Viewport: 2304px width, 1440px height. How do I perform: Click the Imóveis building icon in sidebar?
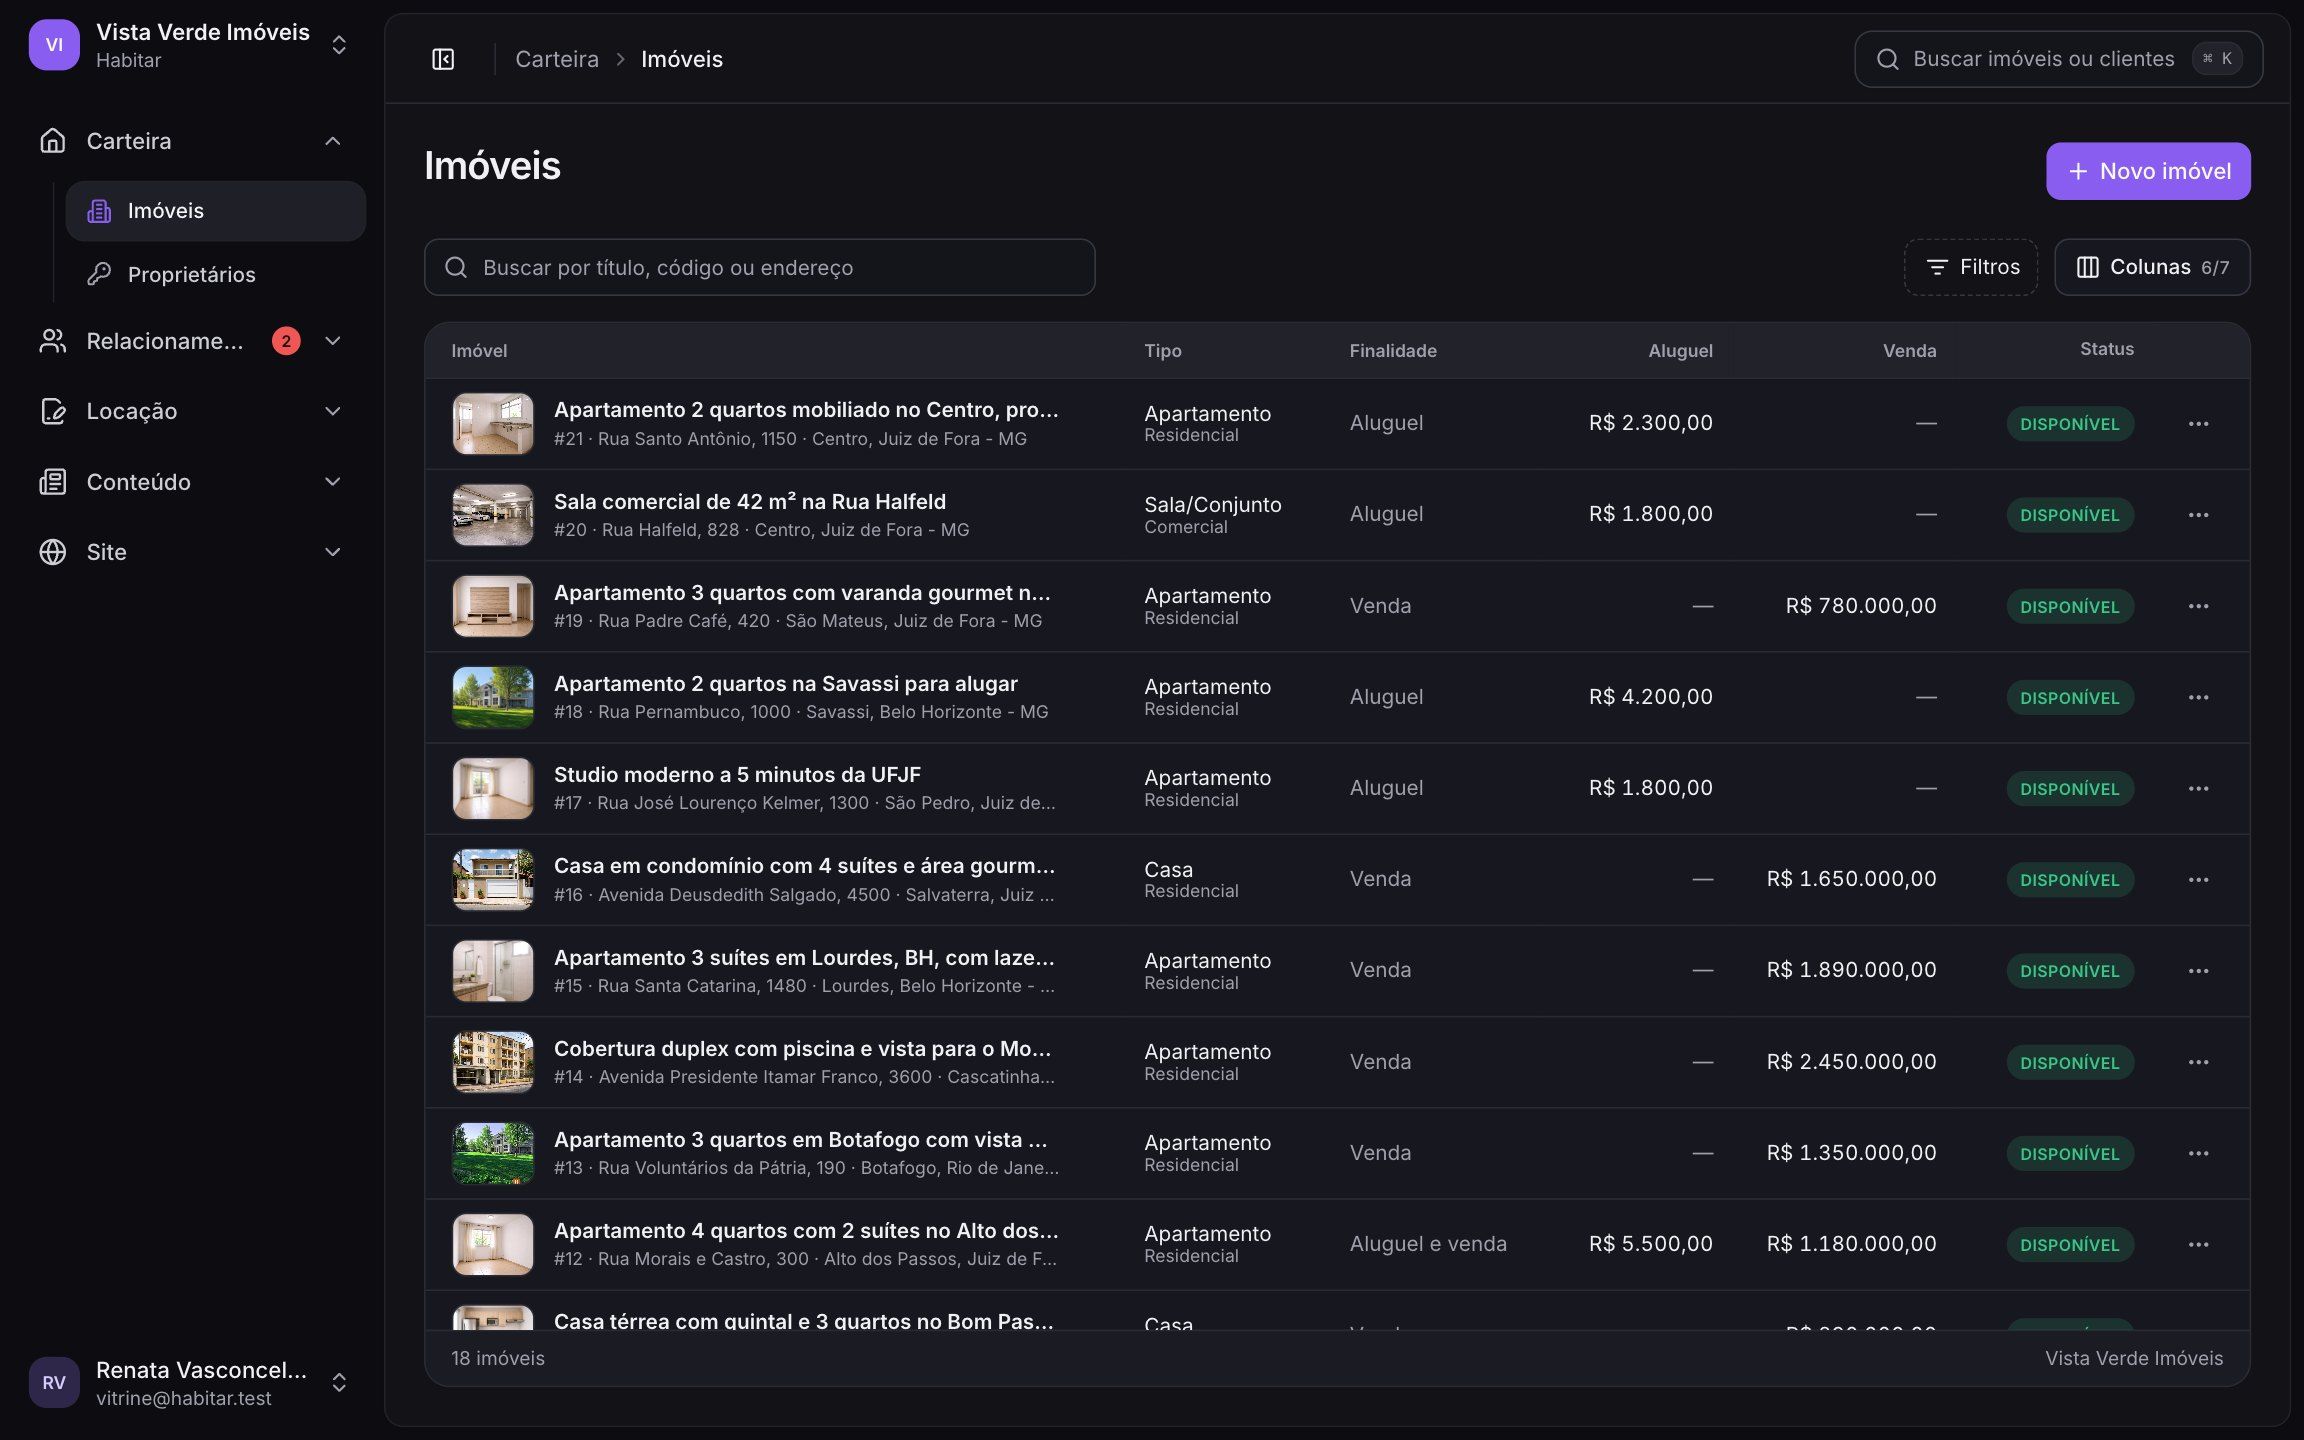point(99,211)
